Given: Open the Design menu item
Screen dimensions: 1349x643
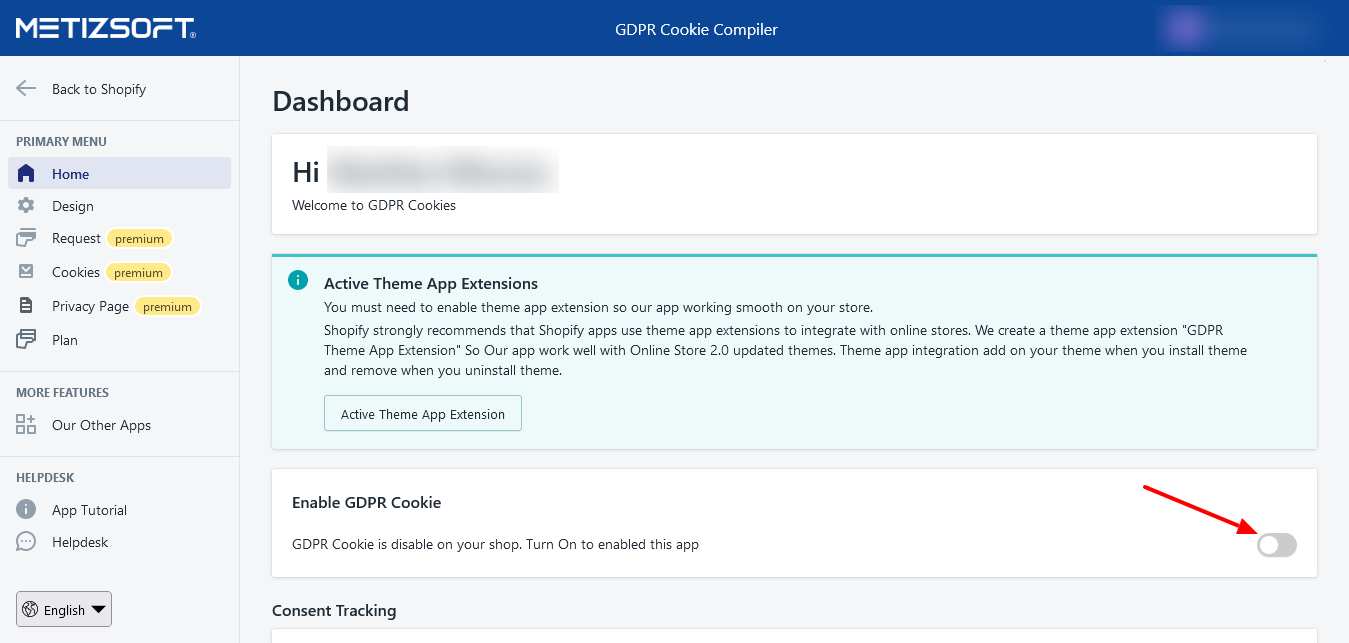Looking at the screenshot, I should point(73,206).
